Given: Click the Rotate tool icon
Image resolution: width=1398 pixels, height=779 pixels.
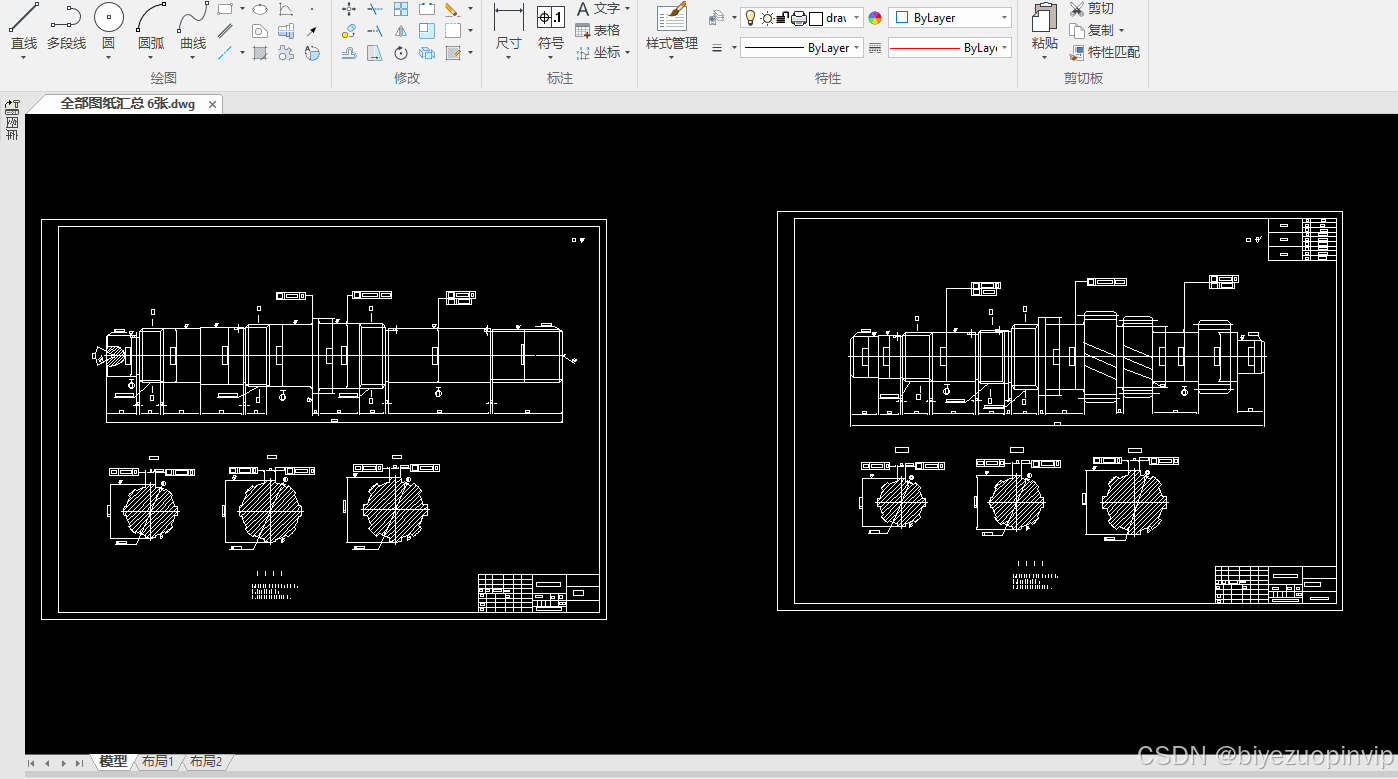Looking at the screenshot, I should point(401,53).
